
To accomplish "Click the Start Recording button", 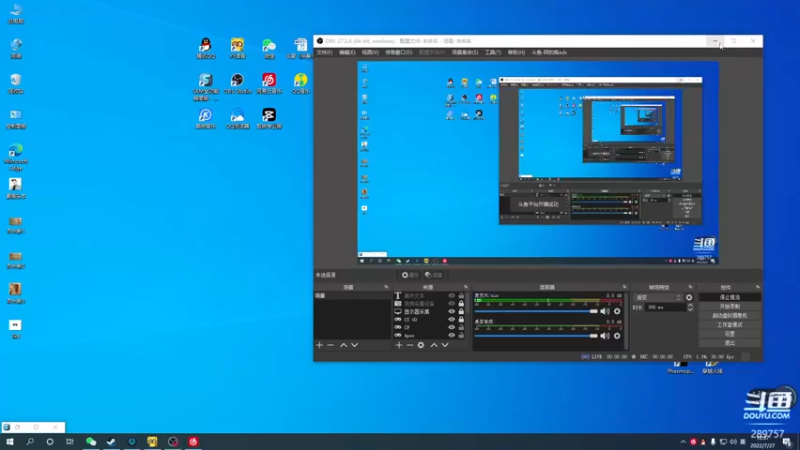I will click(730, 307).
